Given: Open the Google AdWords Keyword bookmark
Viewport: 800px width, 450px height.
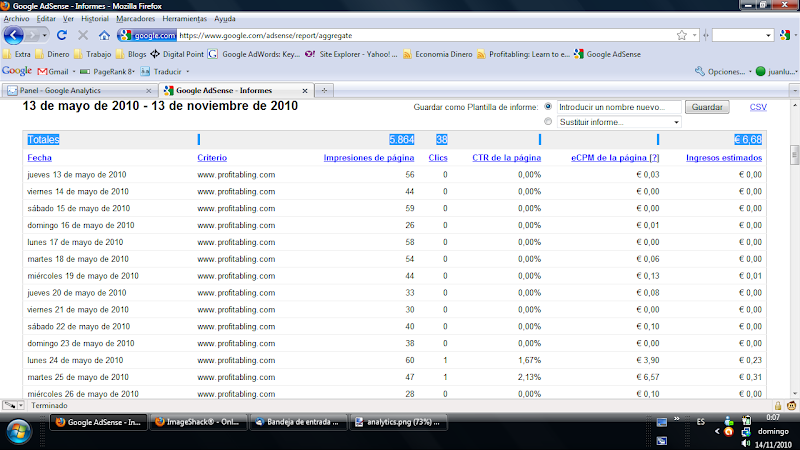Looking at the screenshot, I should click(x=254, y=54).
